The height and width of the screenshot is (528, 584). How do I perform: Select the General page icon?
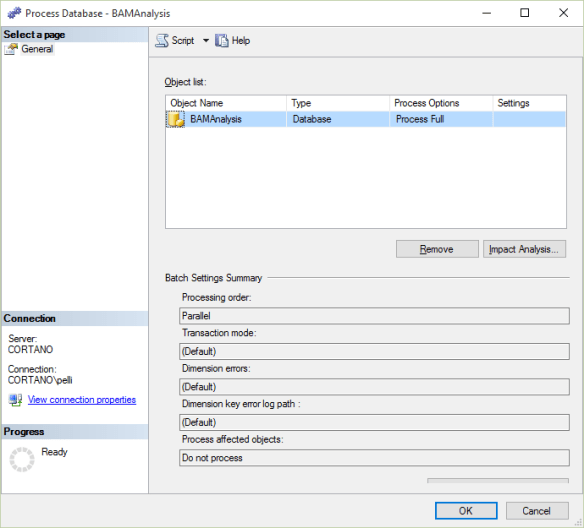pyautogui.click(x=11, y=49)
